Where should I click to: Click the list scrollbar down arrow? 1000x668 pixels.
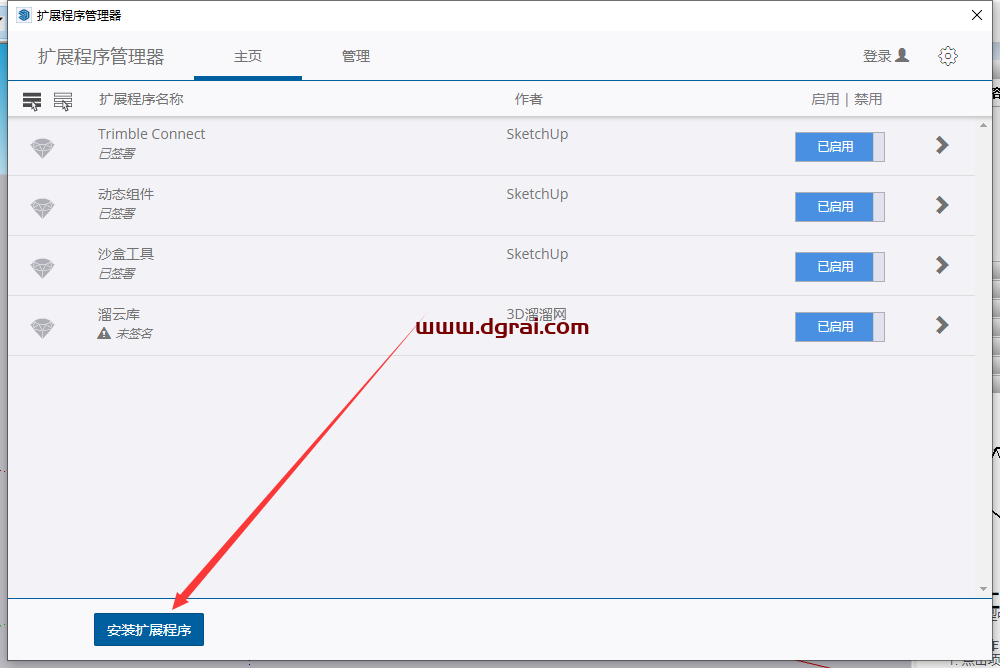[x=983, y=589]
